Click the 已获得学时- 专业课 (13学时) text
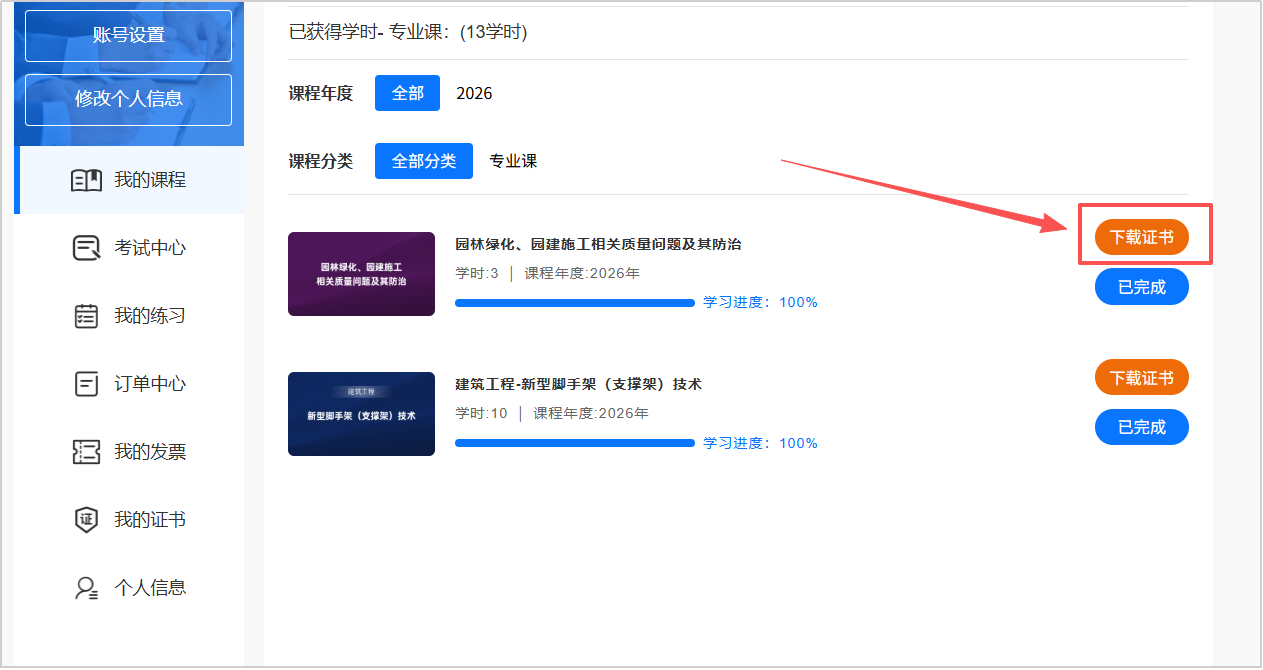Screen dimensions: 1263x670 tap(408, 32)
